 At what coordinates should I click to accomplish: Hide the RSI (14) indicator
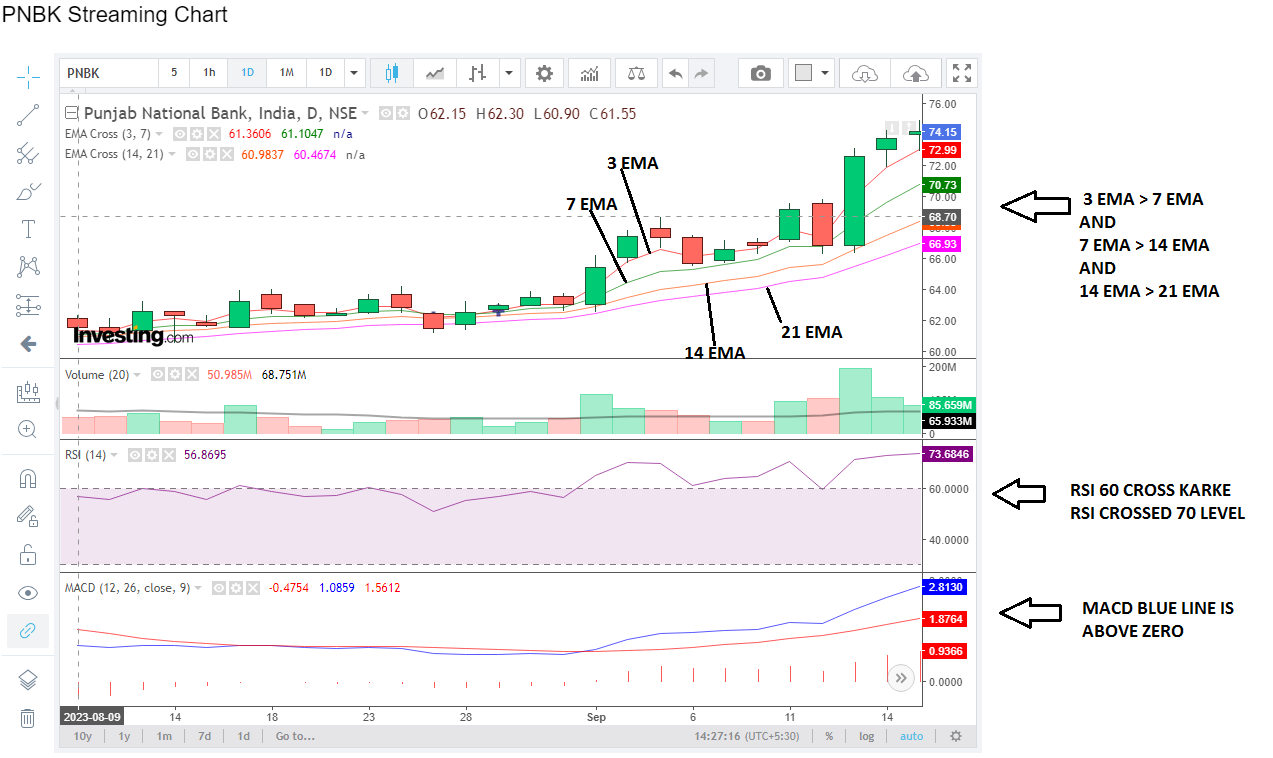click(135, 454)
